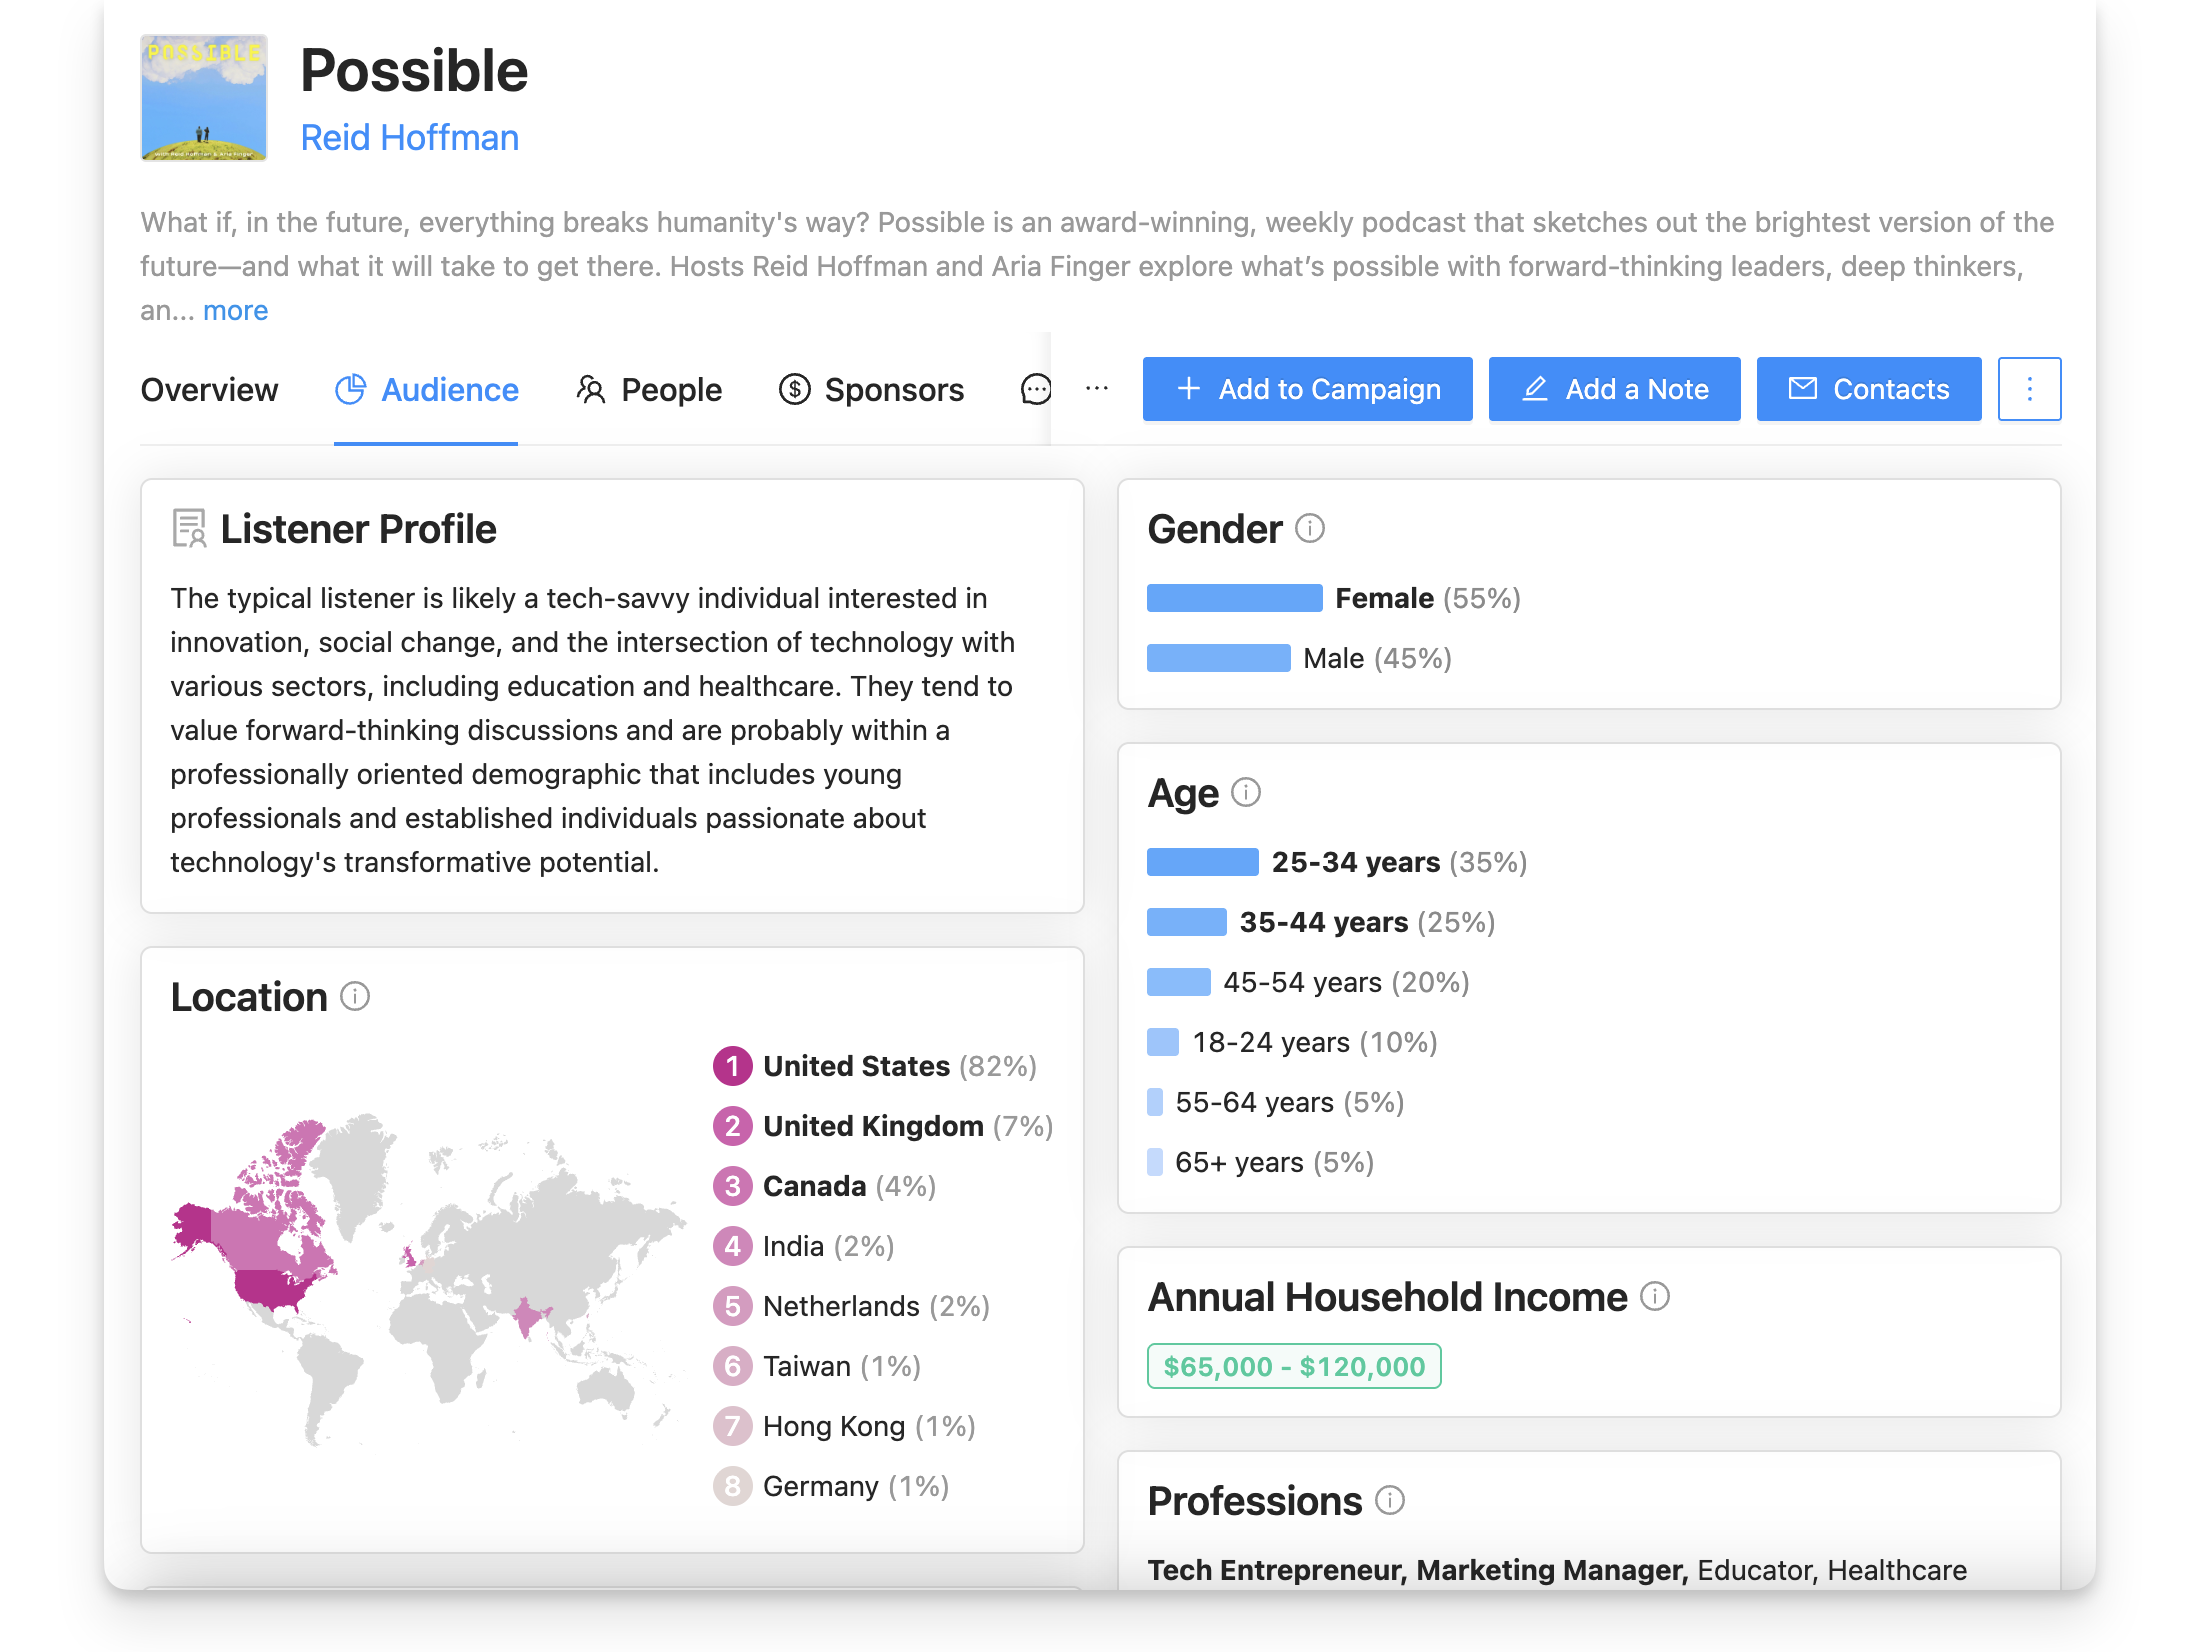This screenshot has height=1652, width=2200.
Task: Open Reid Hoffman author link
Action: (x=410, y=137)
